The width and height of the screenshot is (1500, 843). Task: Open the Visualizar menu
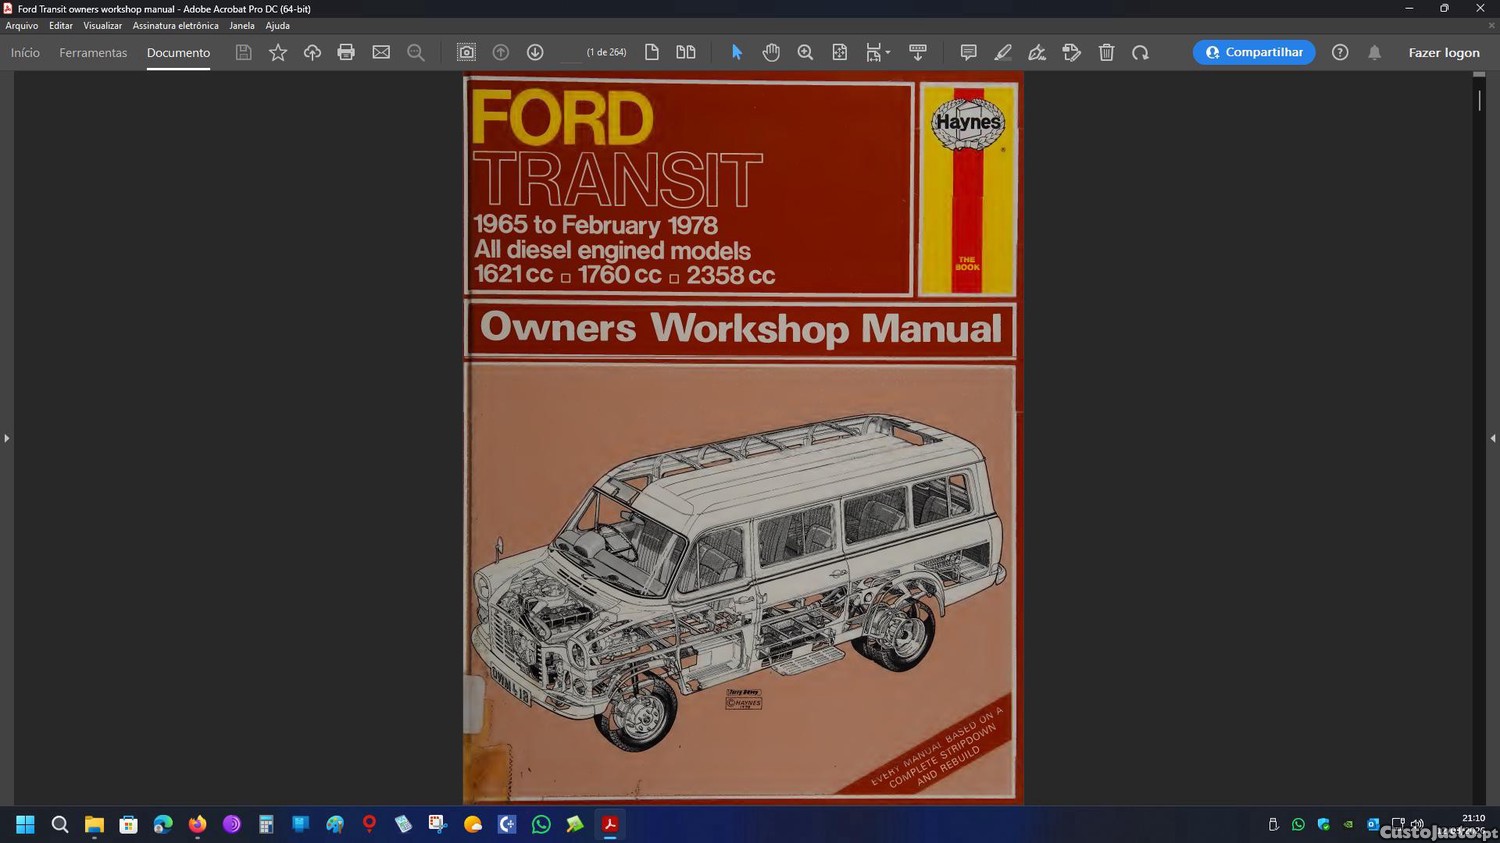pos(102,26)
